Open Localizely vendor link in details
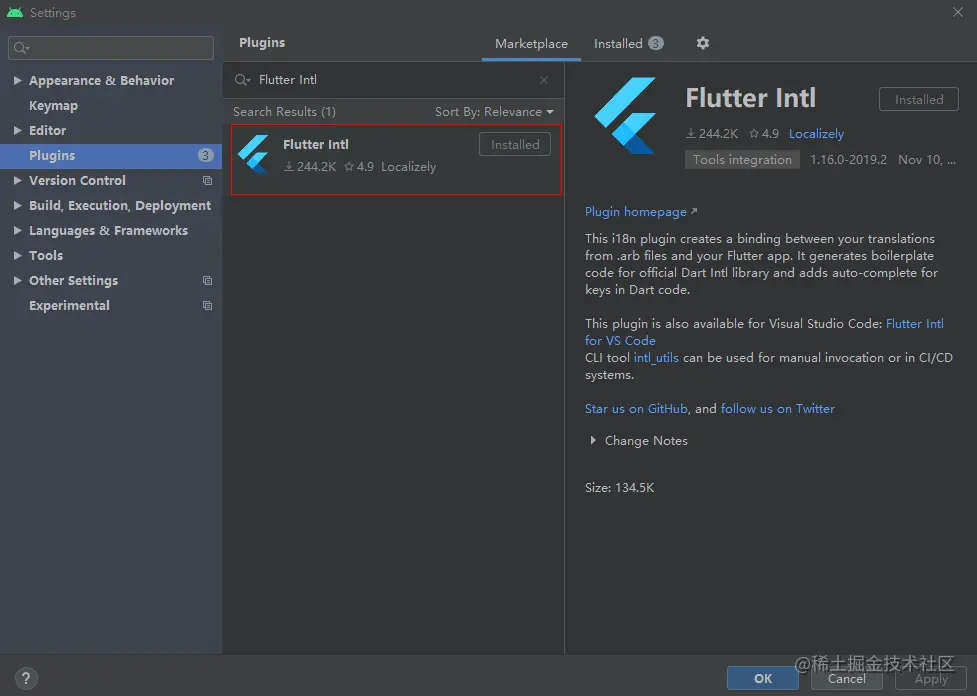The width and height of the screenshot is (977, 696). click(816, 133)
